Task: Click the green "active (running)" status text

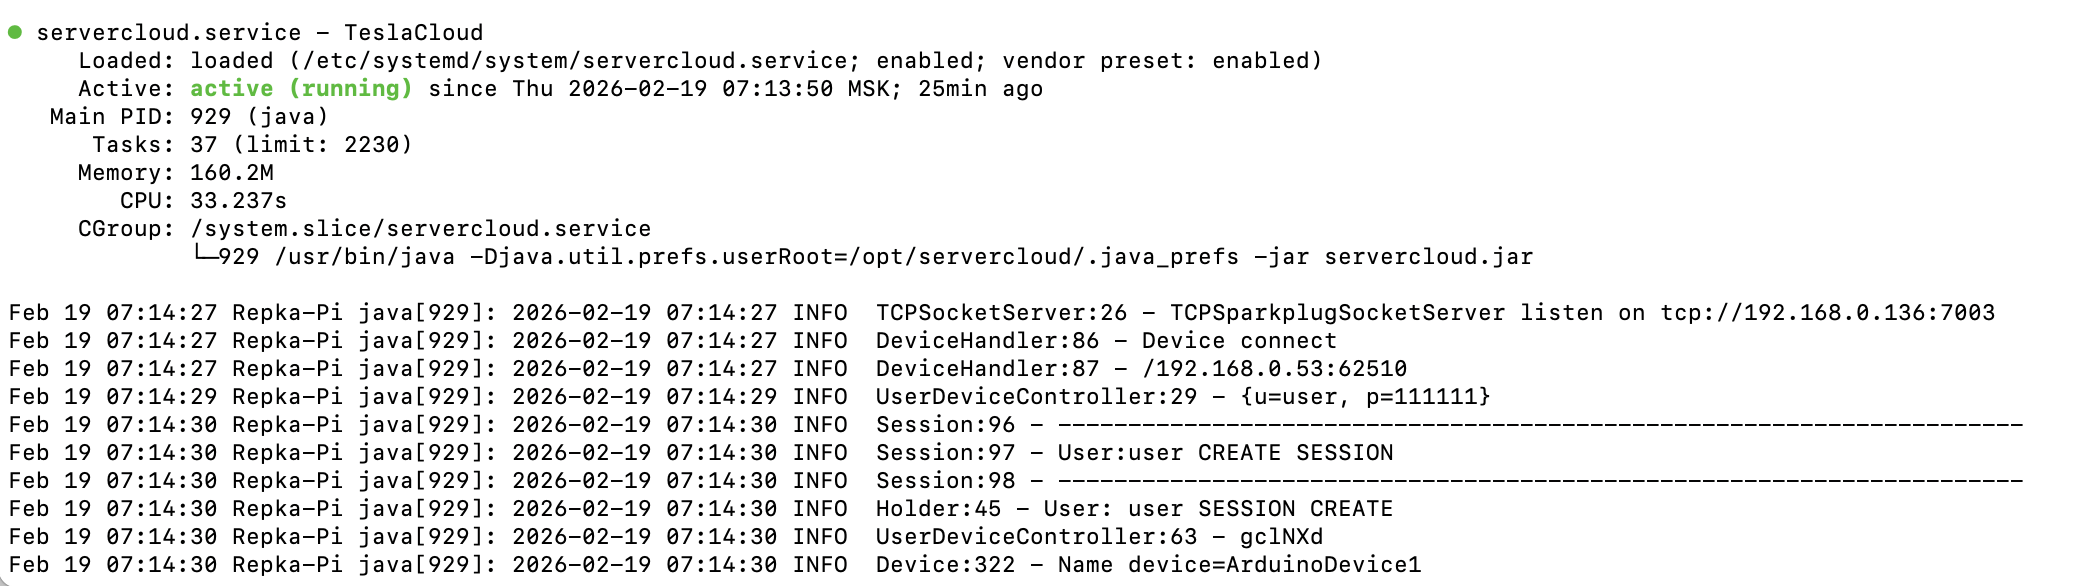Action: coord(301,88)
